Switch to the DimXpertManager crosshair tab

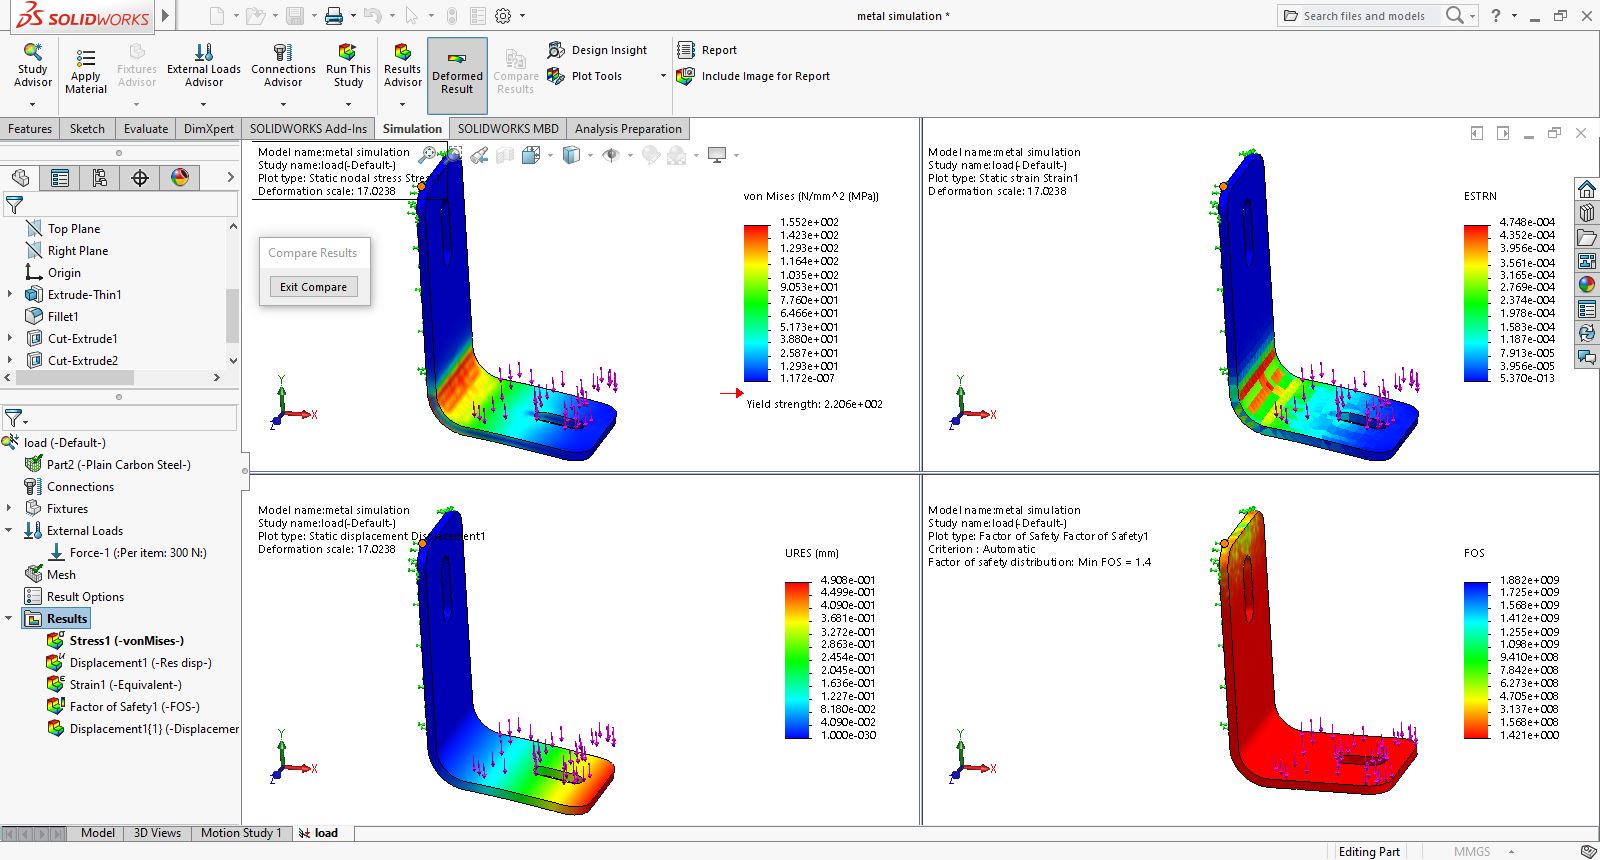pos(140,178)
